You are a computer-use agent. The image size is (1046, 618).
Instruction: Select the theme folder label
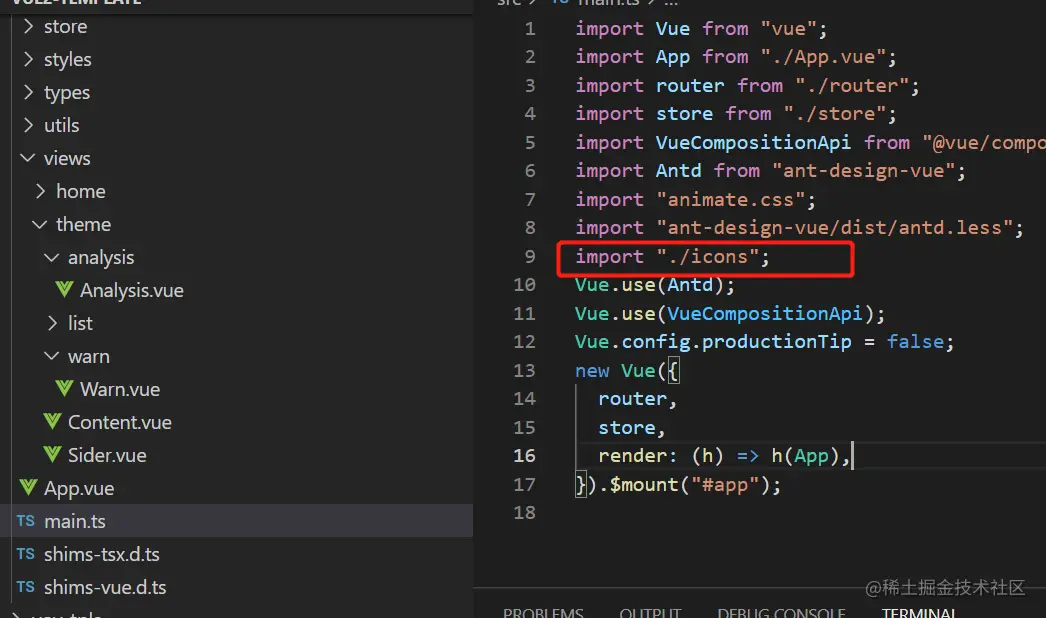click(x=83, y=224)
